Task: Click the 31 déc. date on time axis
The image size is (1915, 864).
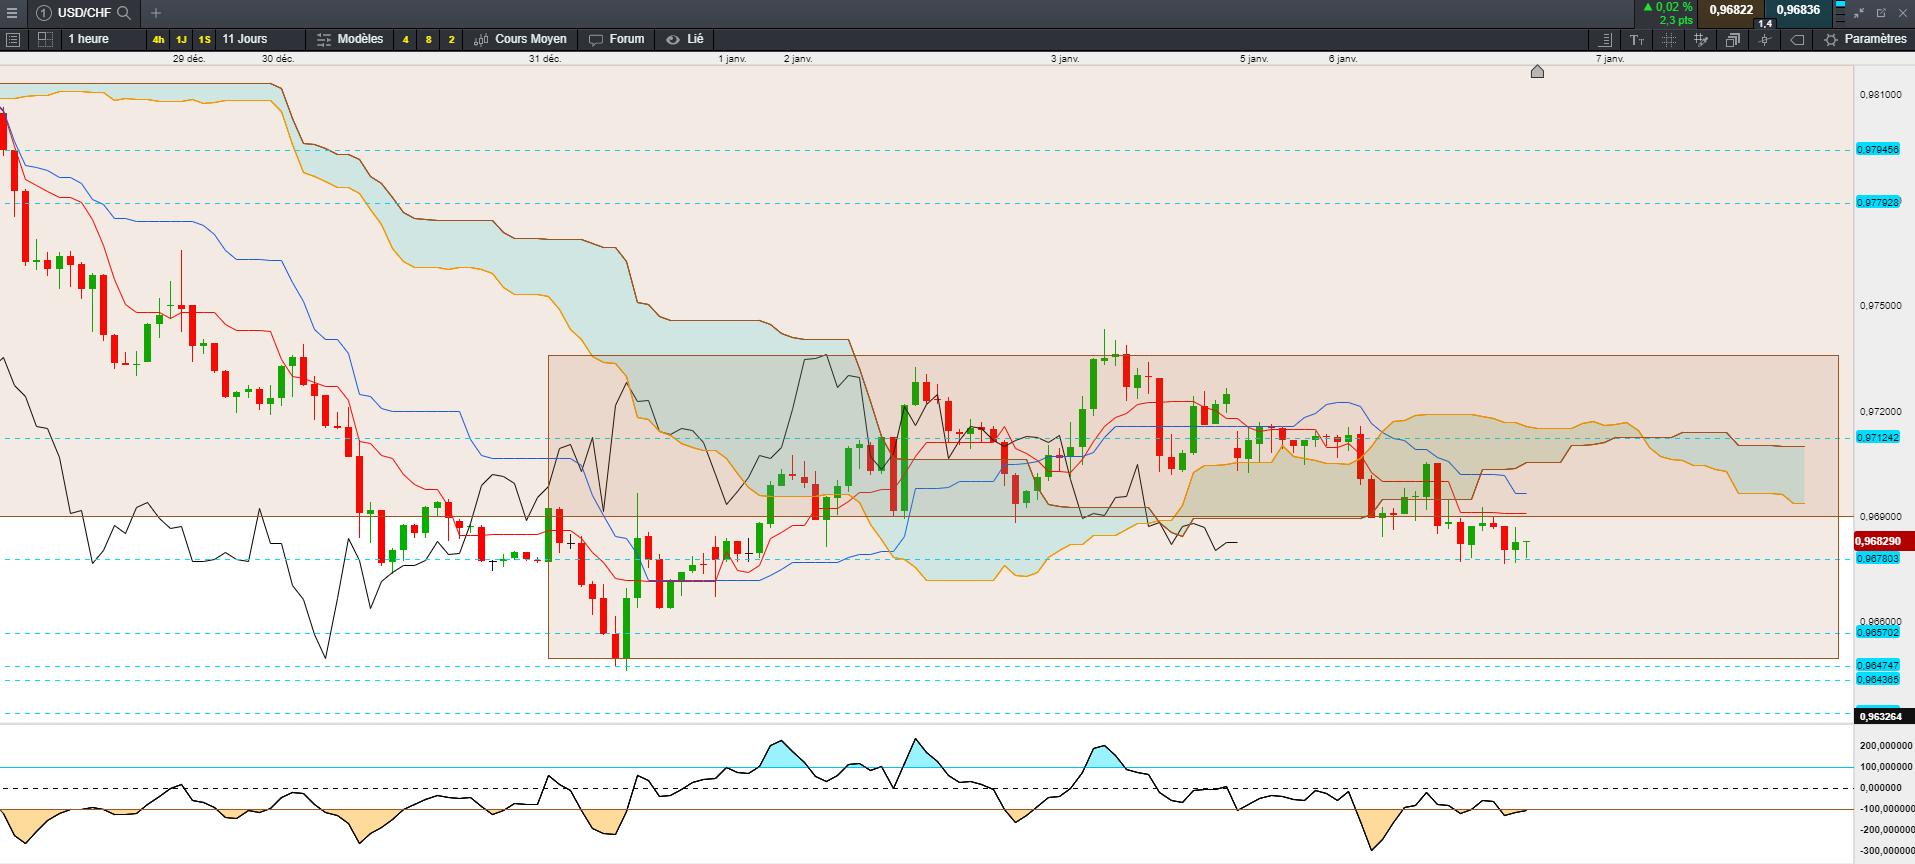Action: (x=545, y=59)
